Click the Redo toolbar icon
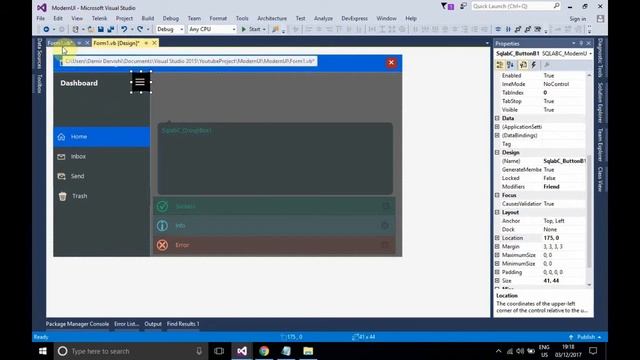Viewport: 640px width, 360px height. (140, 29)
